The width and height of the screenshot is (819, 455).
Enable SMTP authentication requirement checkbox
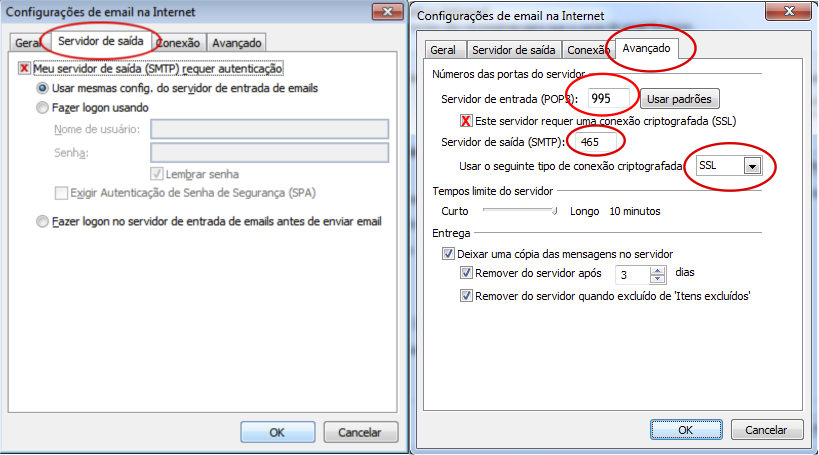(25, 68)
